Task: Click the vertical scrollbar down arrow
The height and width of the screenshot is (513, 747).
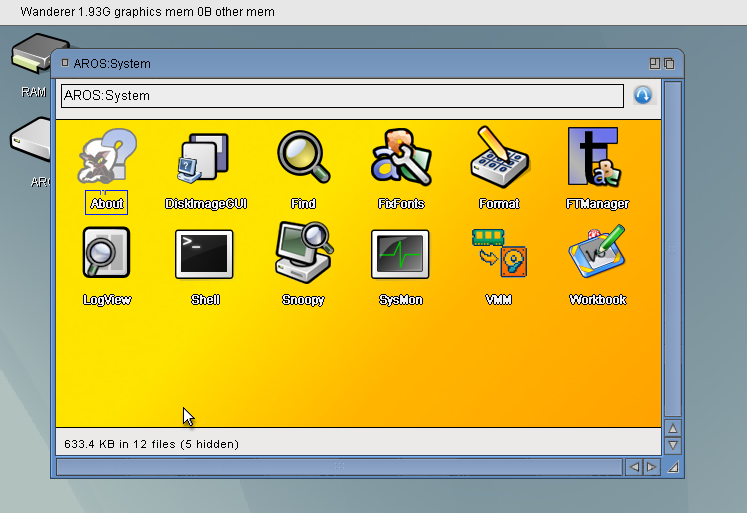Action: (x=673, y=445)
